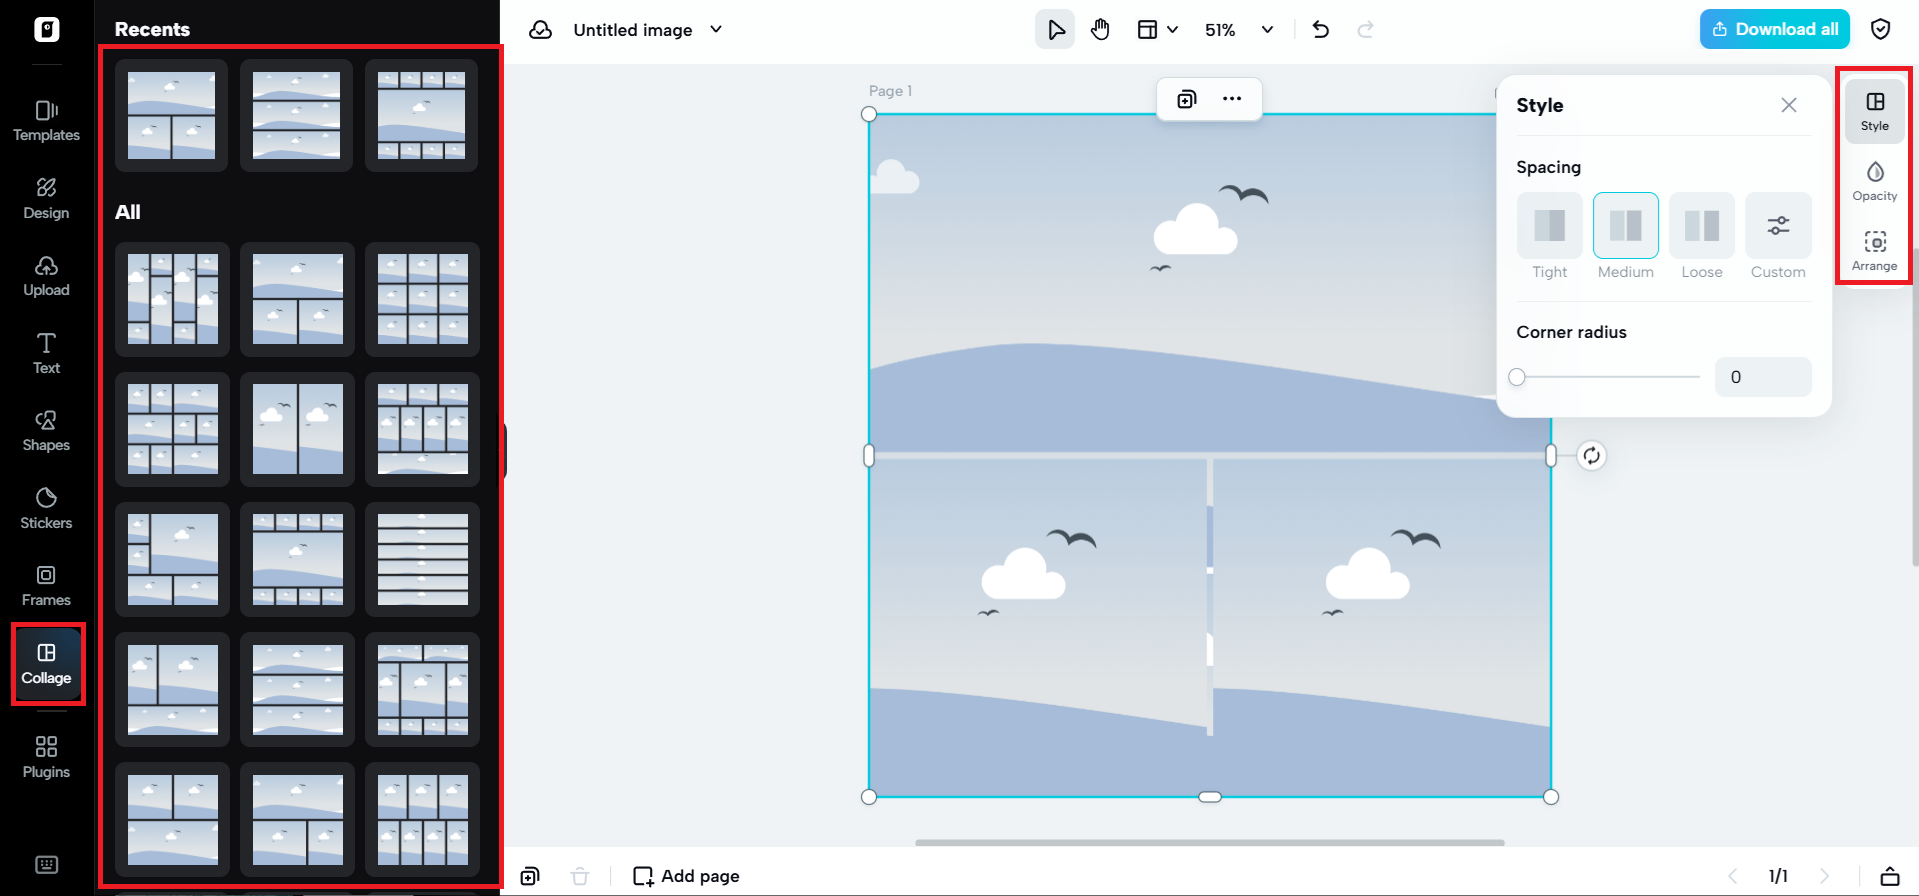Screen dimensions: 1919x896
Task: Click the rotate handle beside the collage
Action: coord(1591,456)
